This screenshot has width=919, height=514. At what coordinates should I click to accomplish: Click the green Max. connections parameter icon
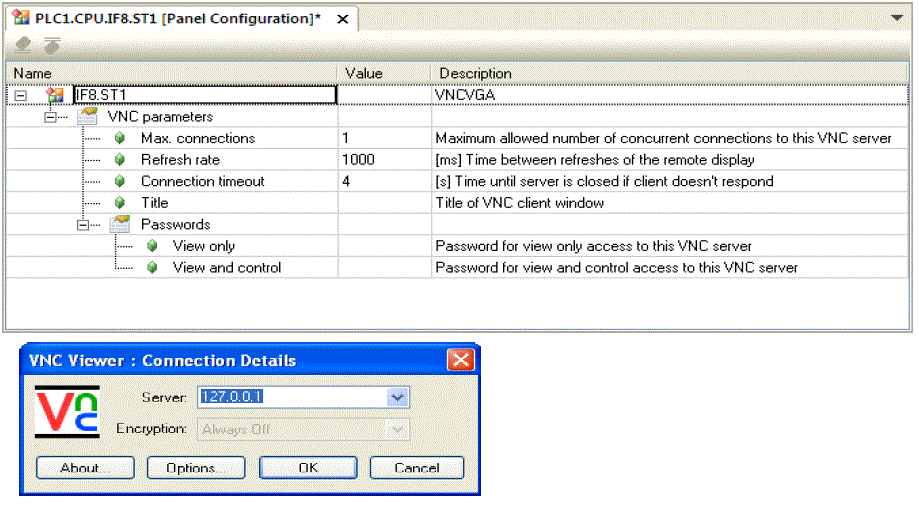click(120, 138)
